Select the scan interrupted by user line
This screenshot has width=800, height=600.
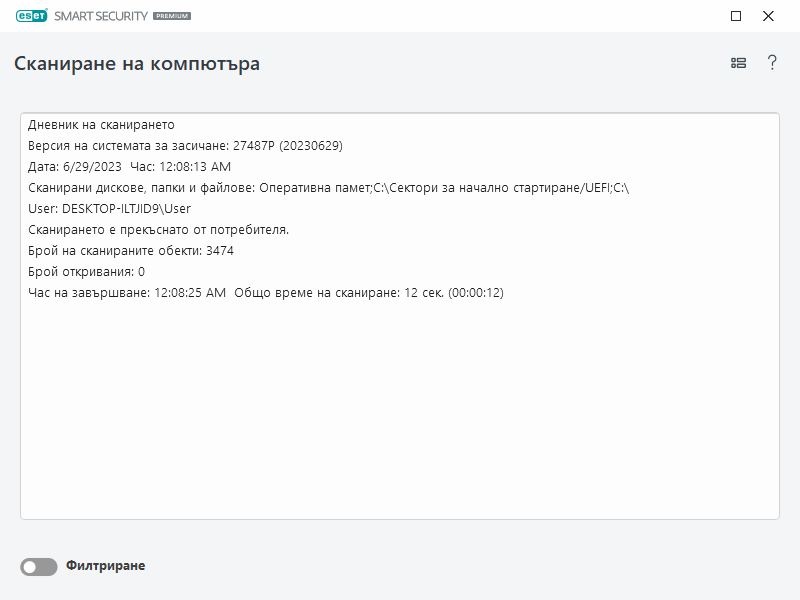pos(158,230)
